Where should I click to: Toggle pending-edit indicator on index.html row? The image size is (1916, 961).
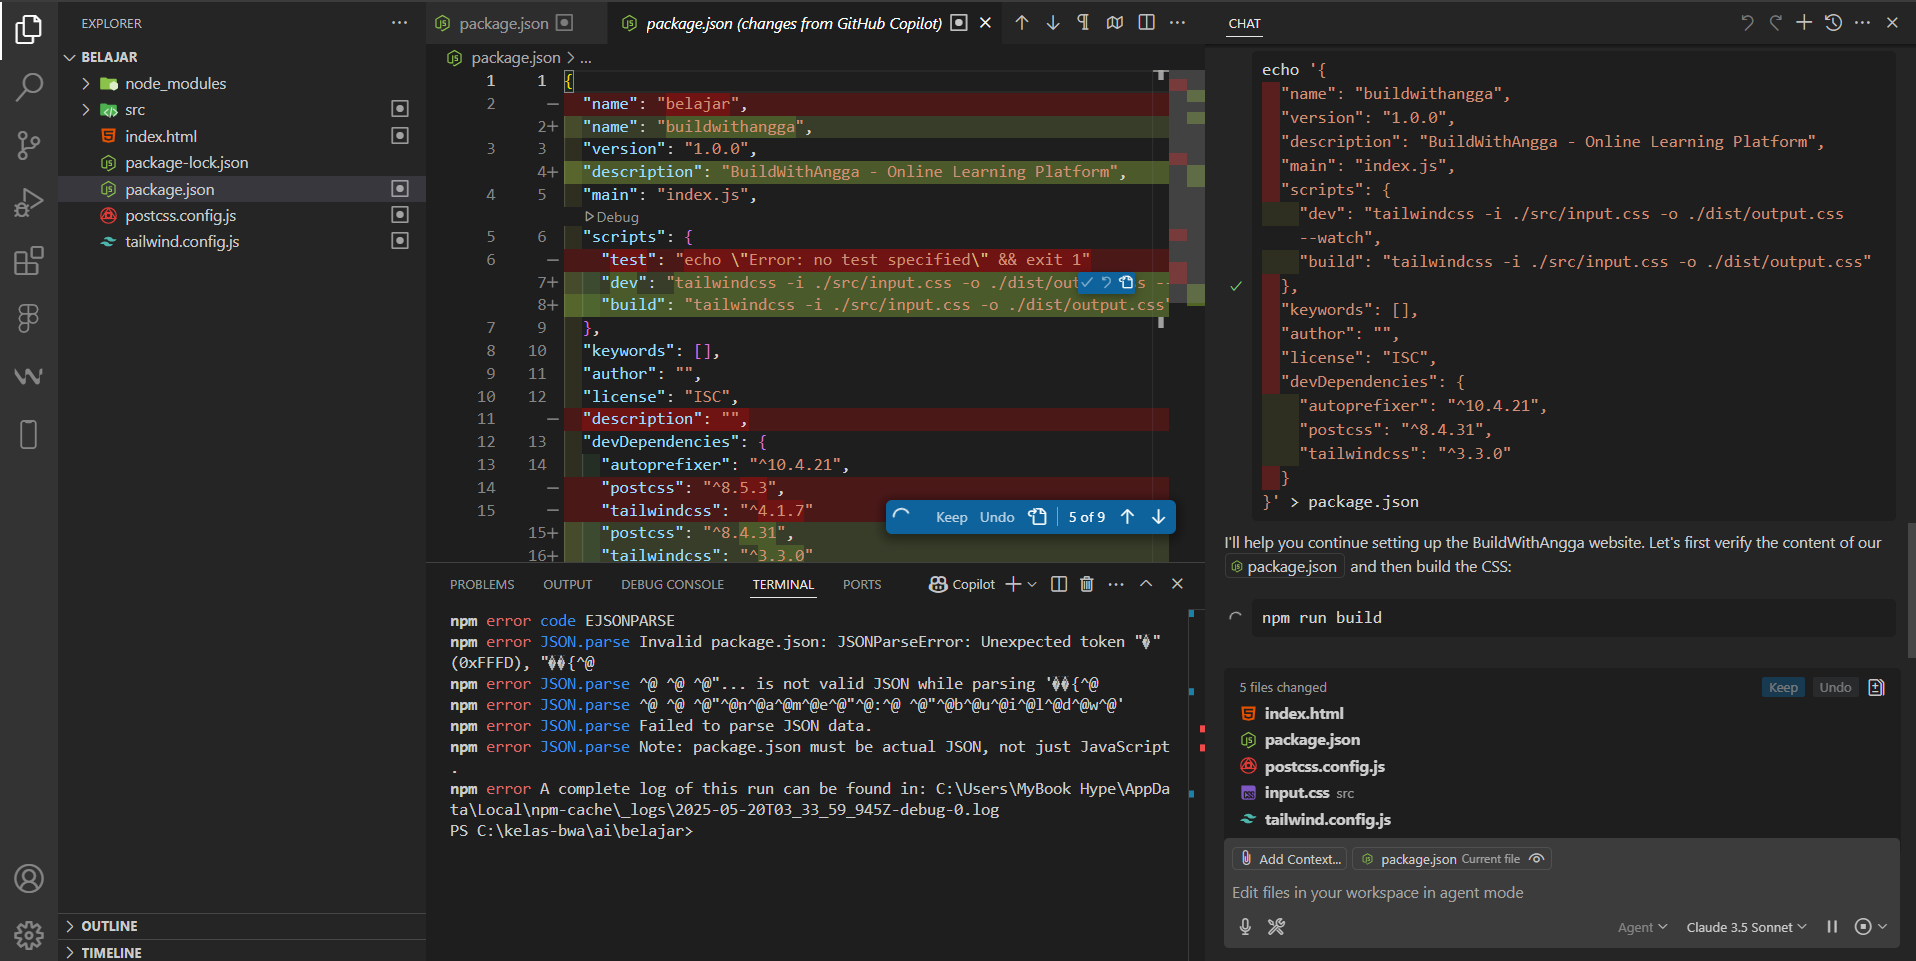[x=400, y=136]
